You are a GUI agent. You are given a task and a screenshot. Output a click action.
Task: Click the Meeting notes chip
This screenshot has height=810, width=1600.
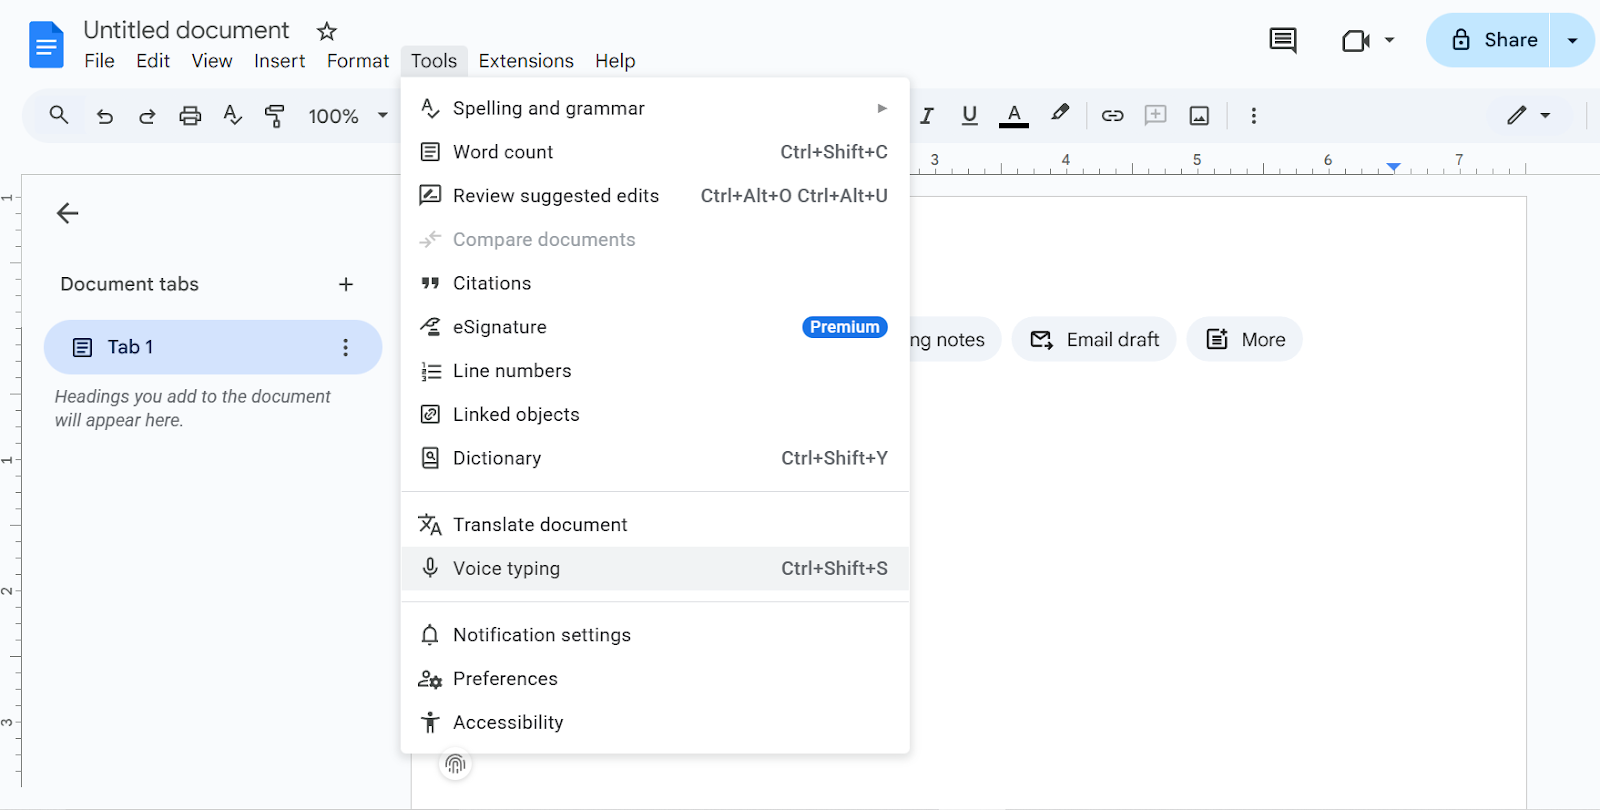(955, 340)
